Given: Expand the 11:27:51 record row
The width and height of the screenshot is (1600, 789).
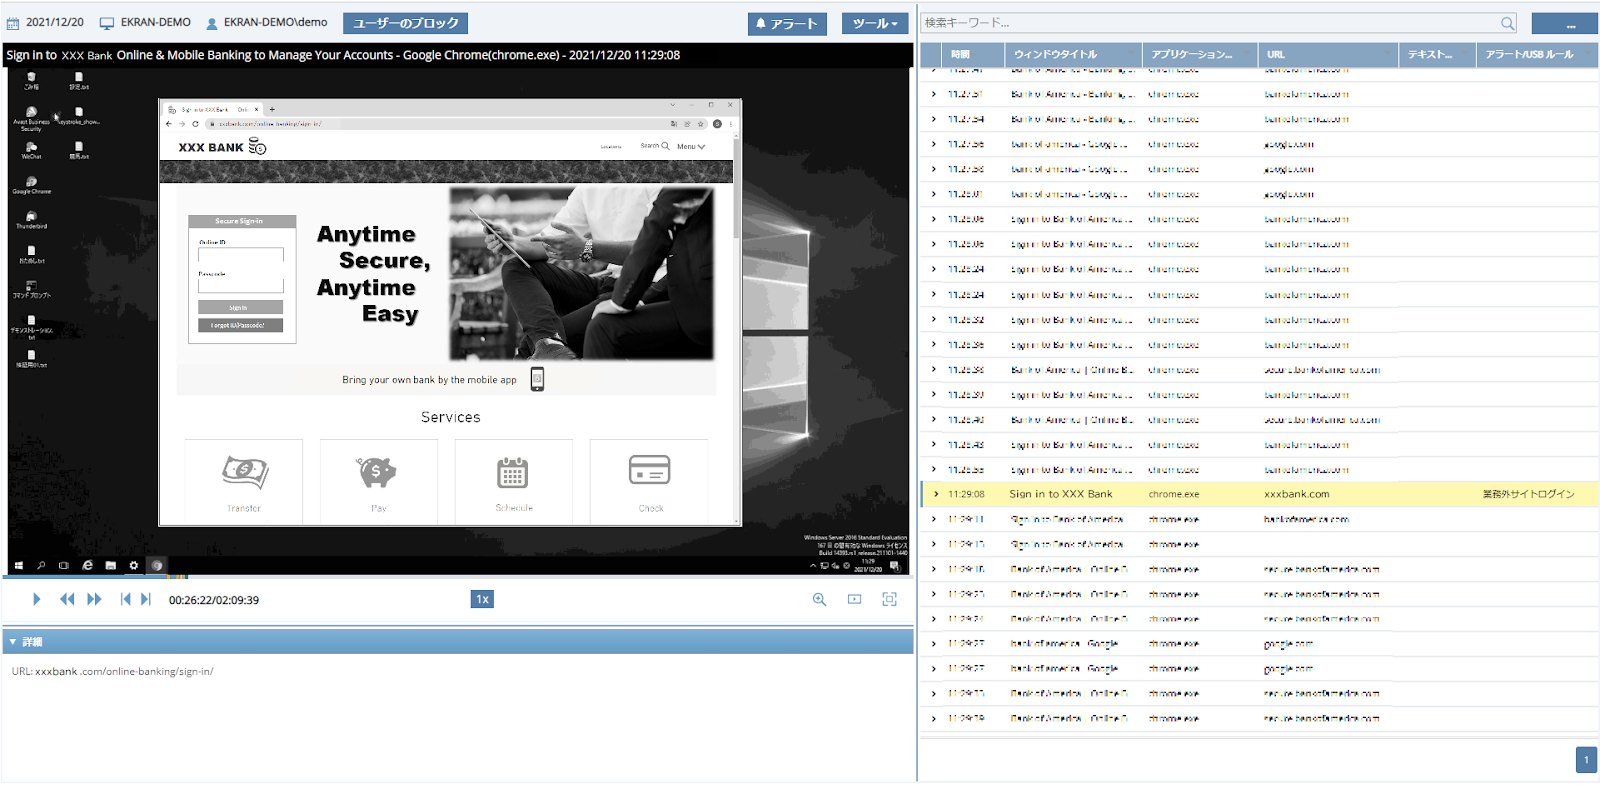Looking at the screenshot, I should tap(934, 94).
